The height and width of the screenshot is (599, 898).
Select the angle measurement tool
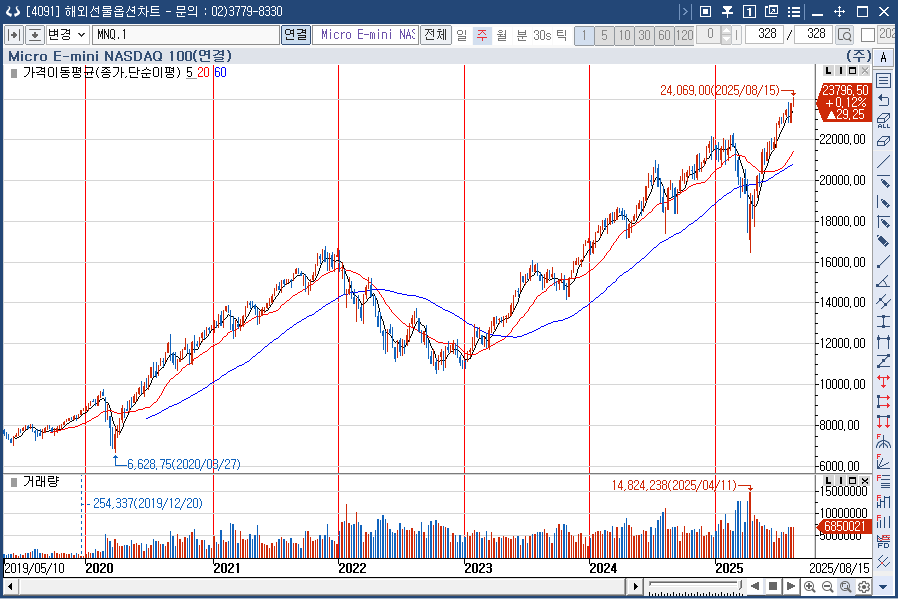tap(884, 282)
